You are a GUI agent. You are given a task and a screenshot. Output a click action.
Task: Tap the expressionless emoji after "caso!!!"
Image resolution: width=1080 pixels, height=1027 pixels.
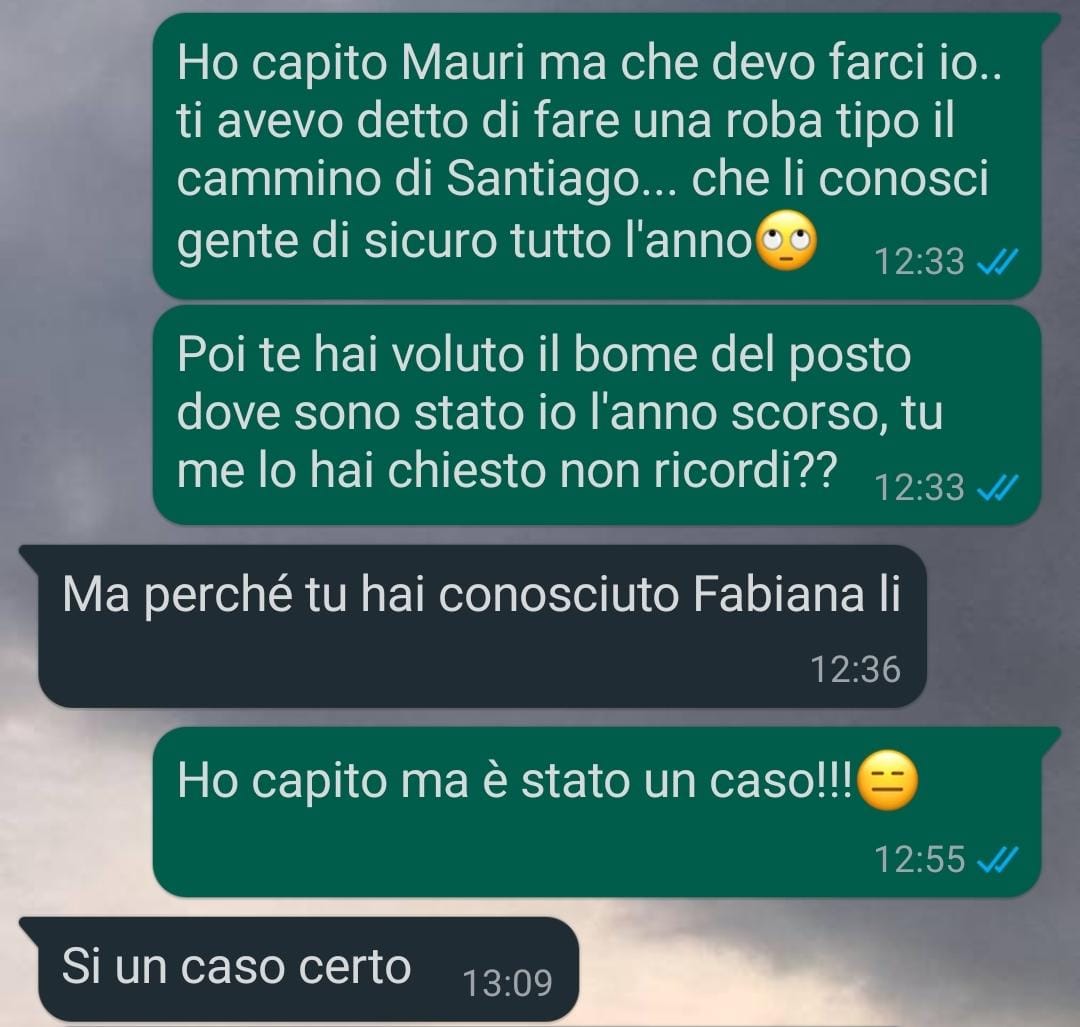pyautogui.click(x=889, y=781)
